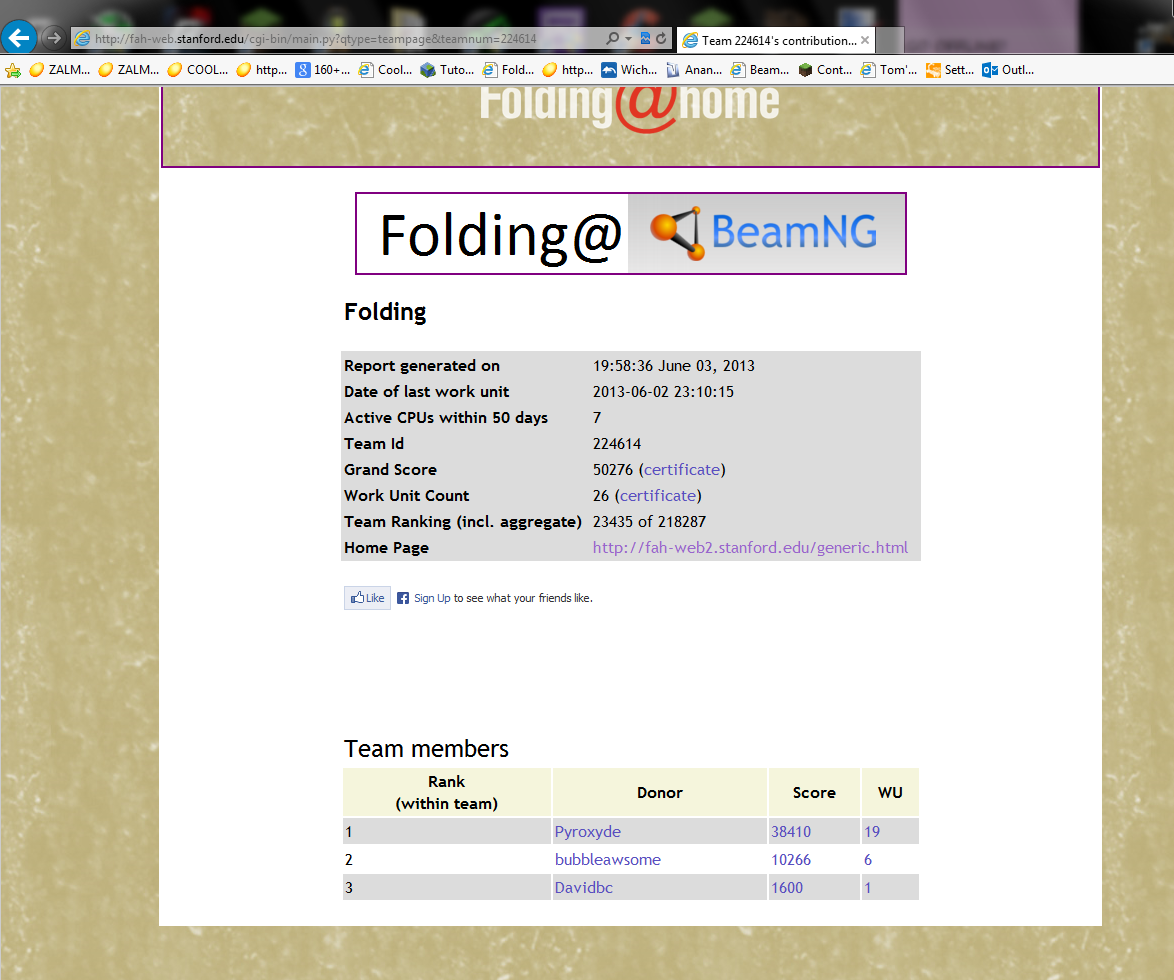Click the browser forward arrow button

point(53,37)
